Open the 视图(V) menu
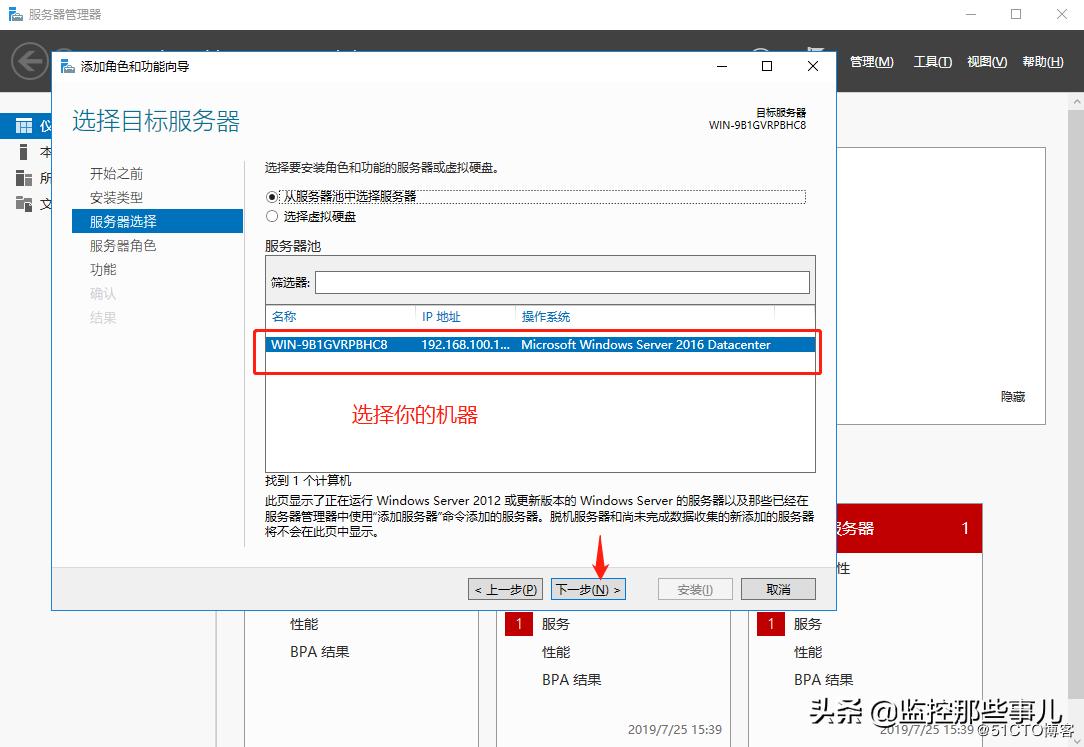The image size is (1084, 747). (986, 61)
